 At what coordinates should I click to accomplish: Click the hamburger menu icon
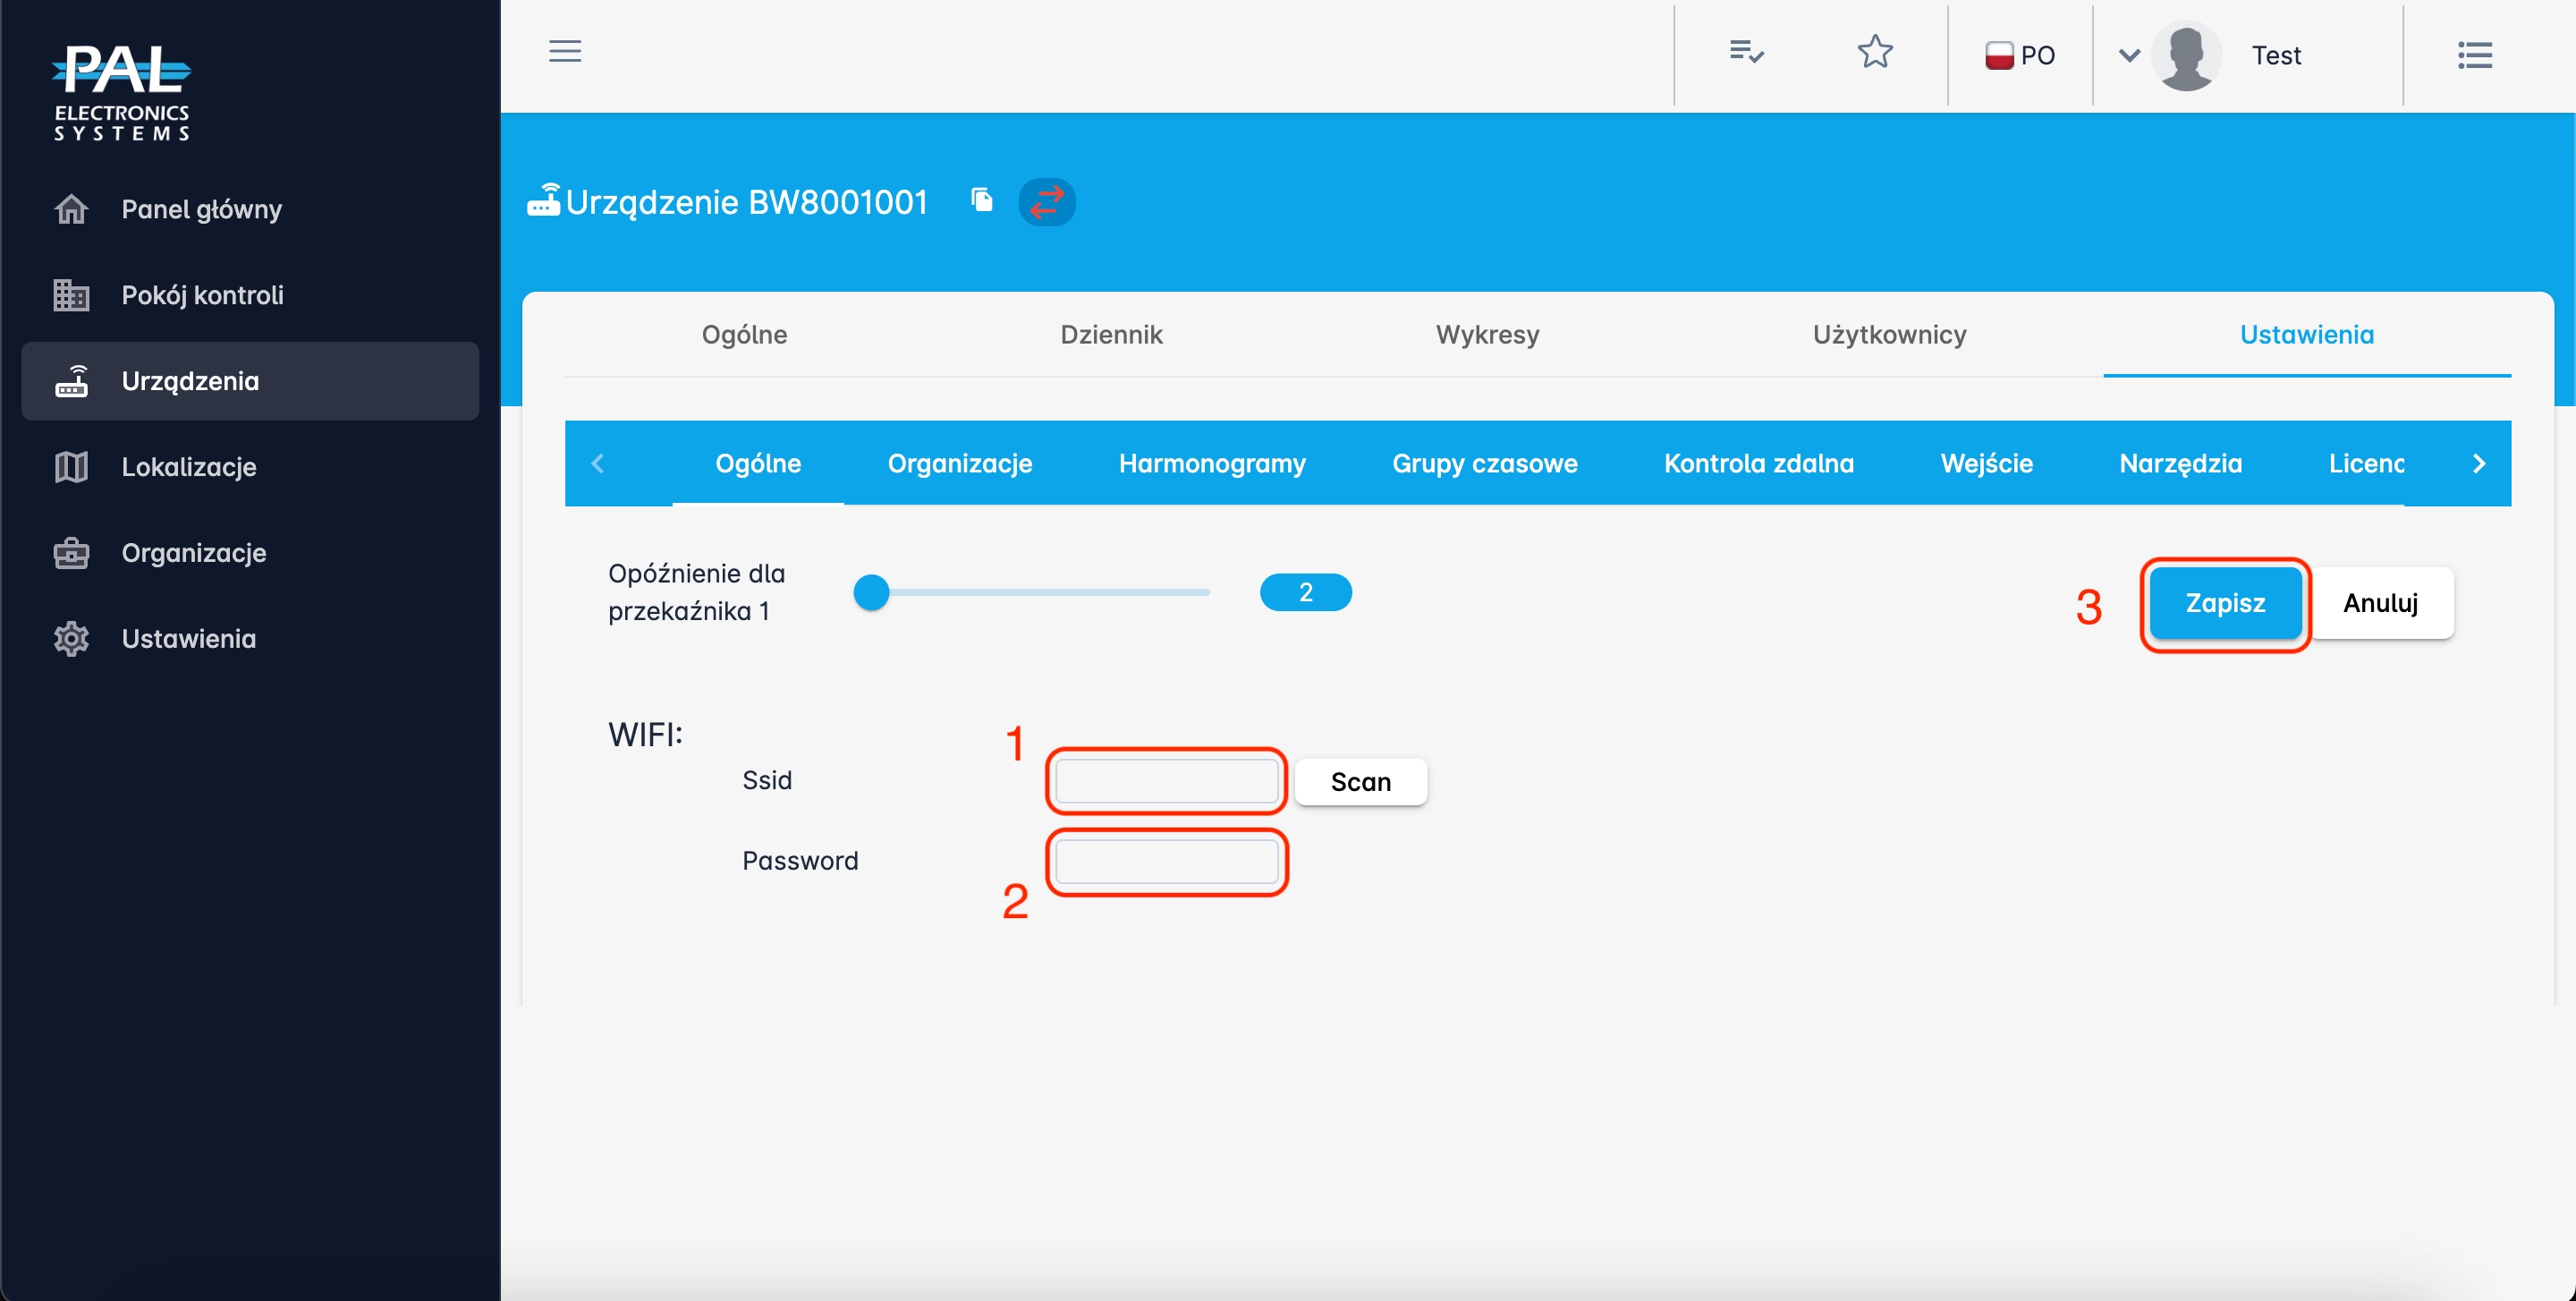[565, 51]
